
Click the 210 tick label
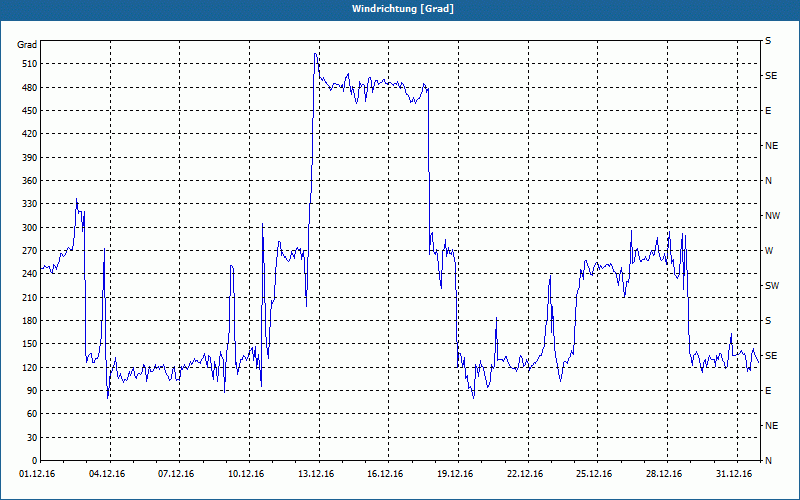click(30, 297)
